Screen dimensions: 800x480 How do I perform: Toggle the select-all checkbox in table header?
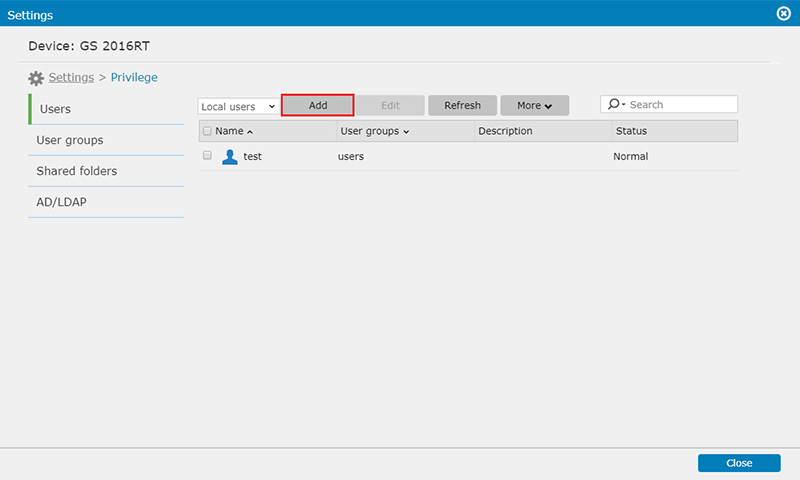(x=207, y=131)
